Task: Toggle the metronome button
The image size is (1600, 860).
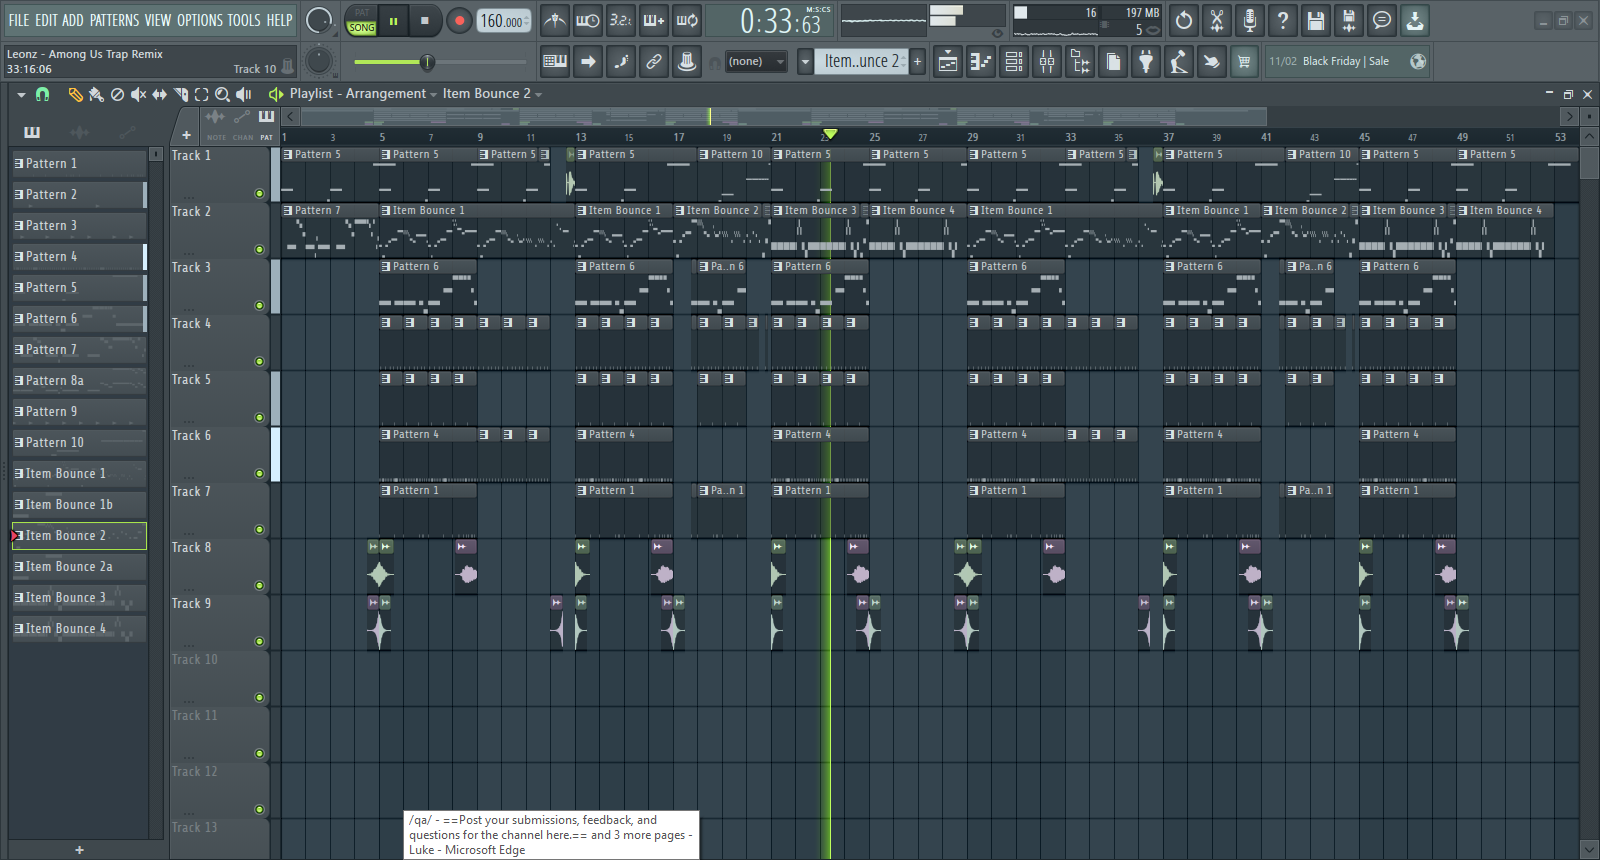Action: pos(555,20)
